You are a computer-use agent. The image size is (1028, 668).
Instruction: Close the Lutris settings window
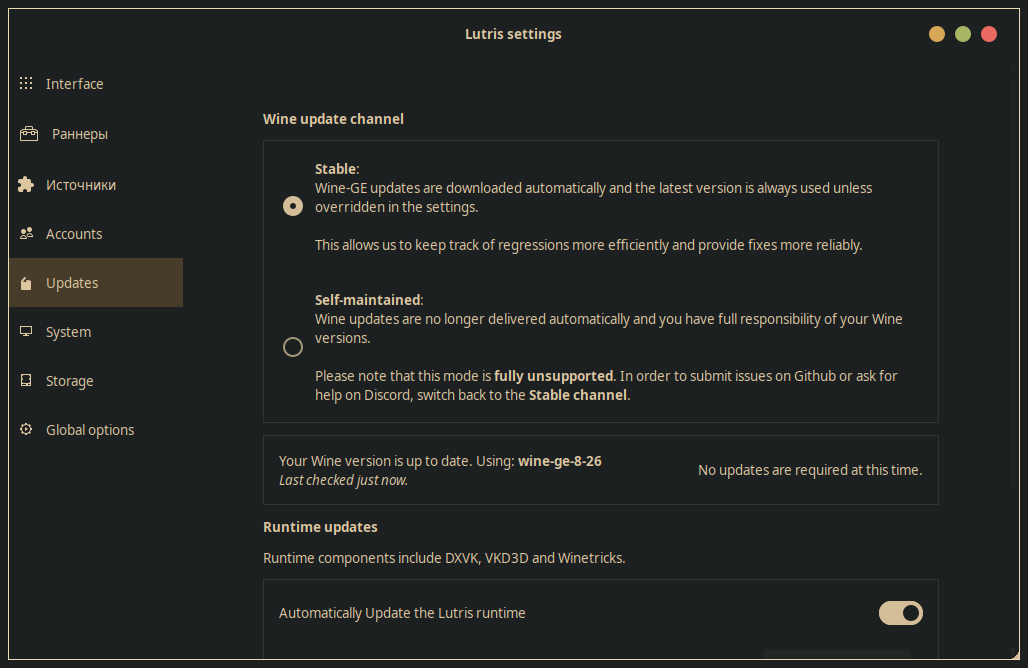989,34
